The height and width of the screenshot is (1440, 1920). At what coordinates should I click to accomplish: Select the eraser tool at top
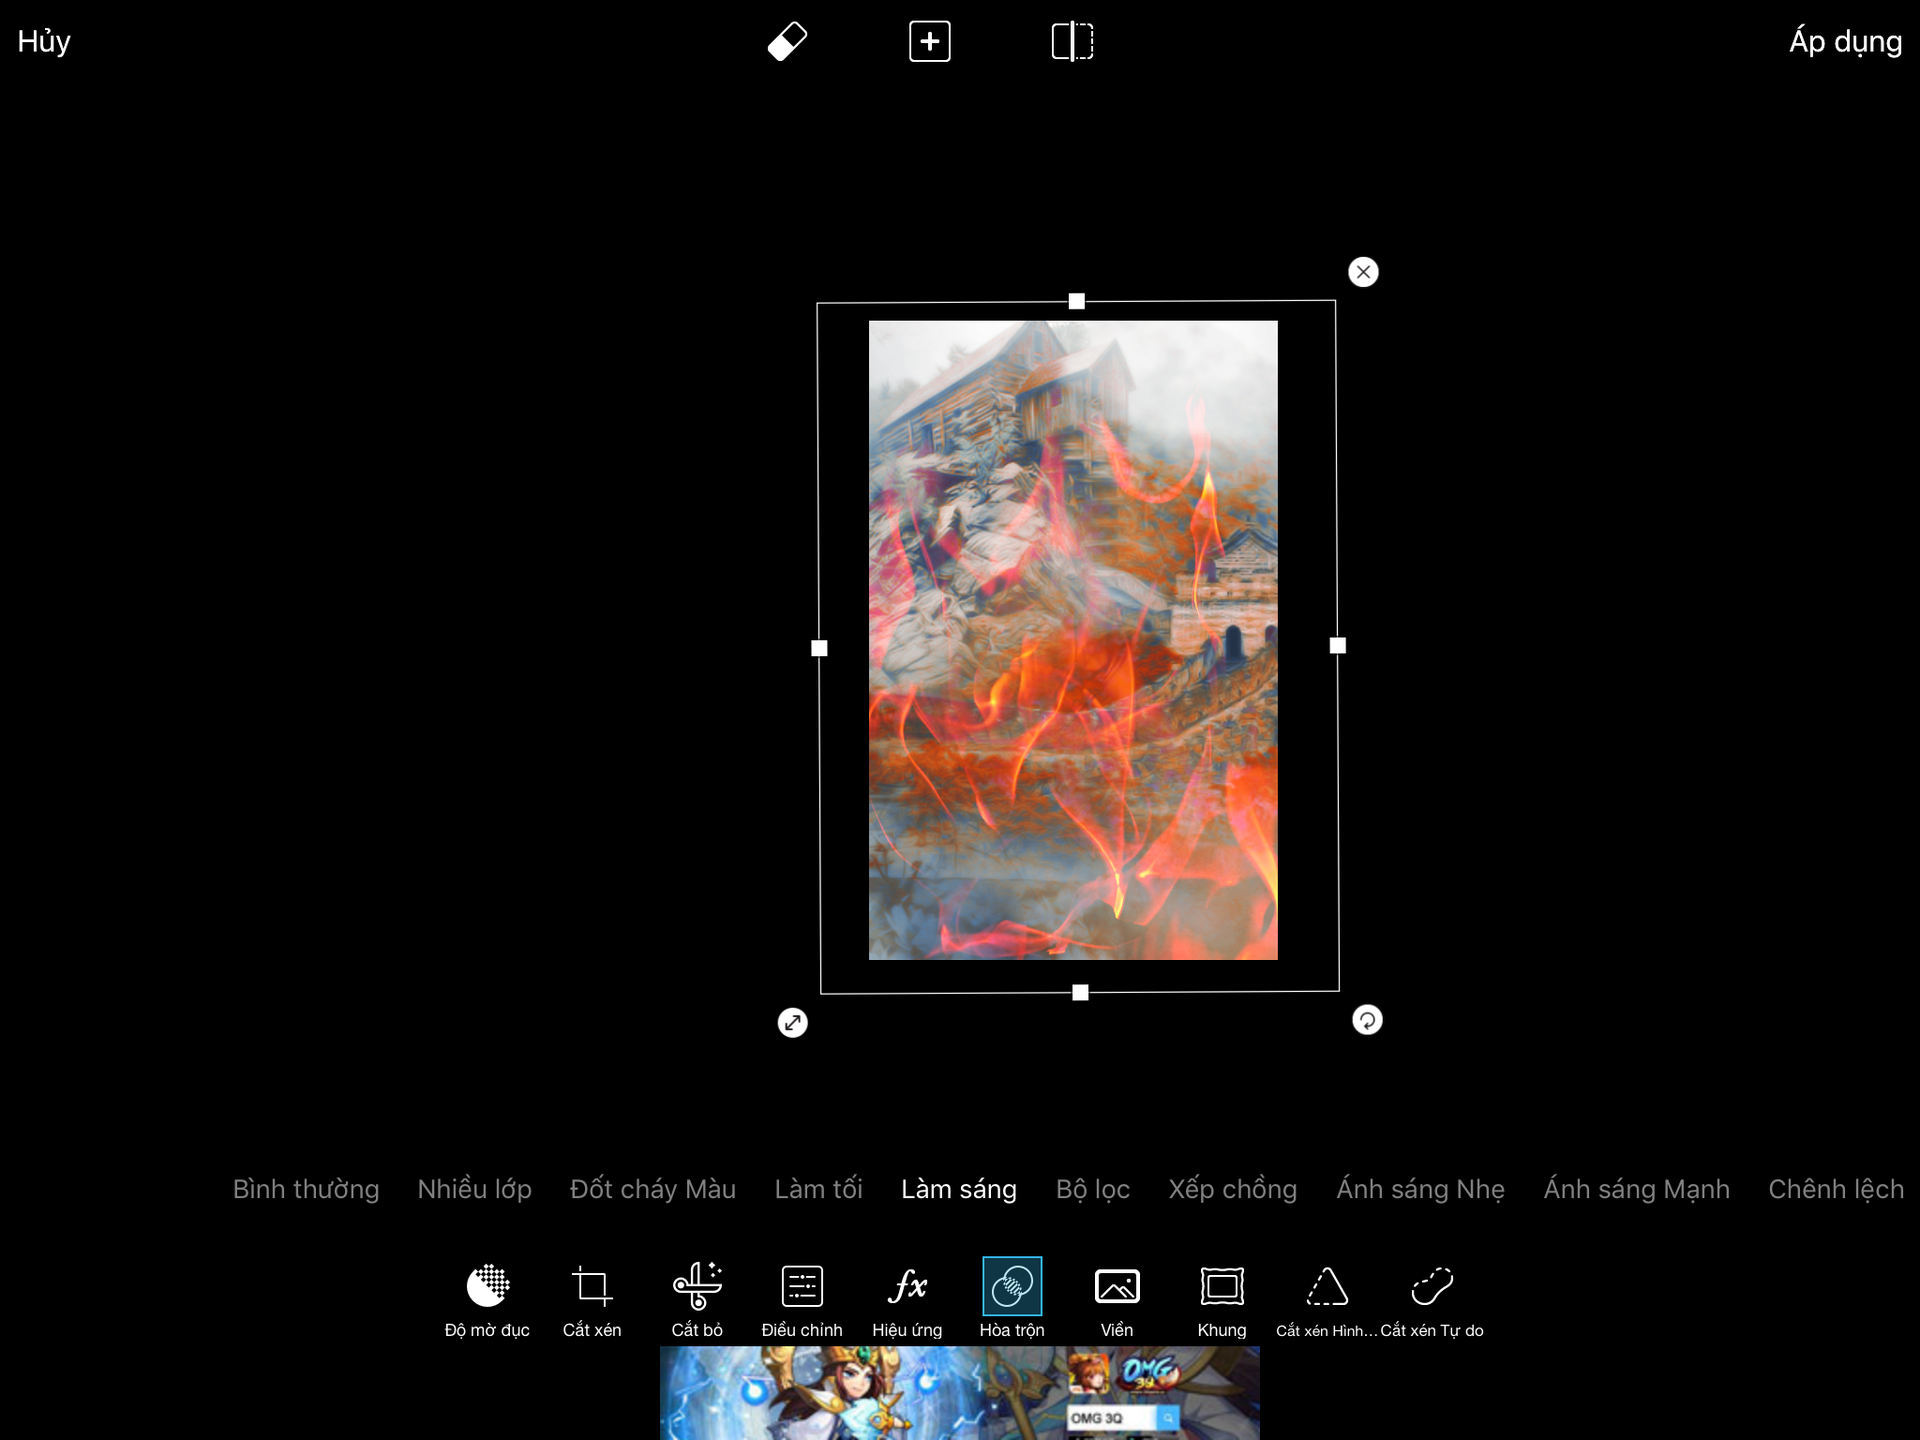click(787, 42)
